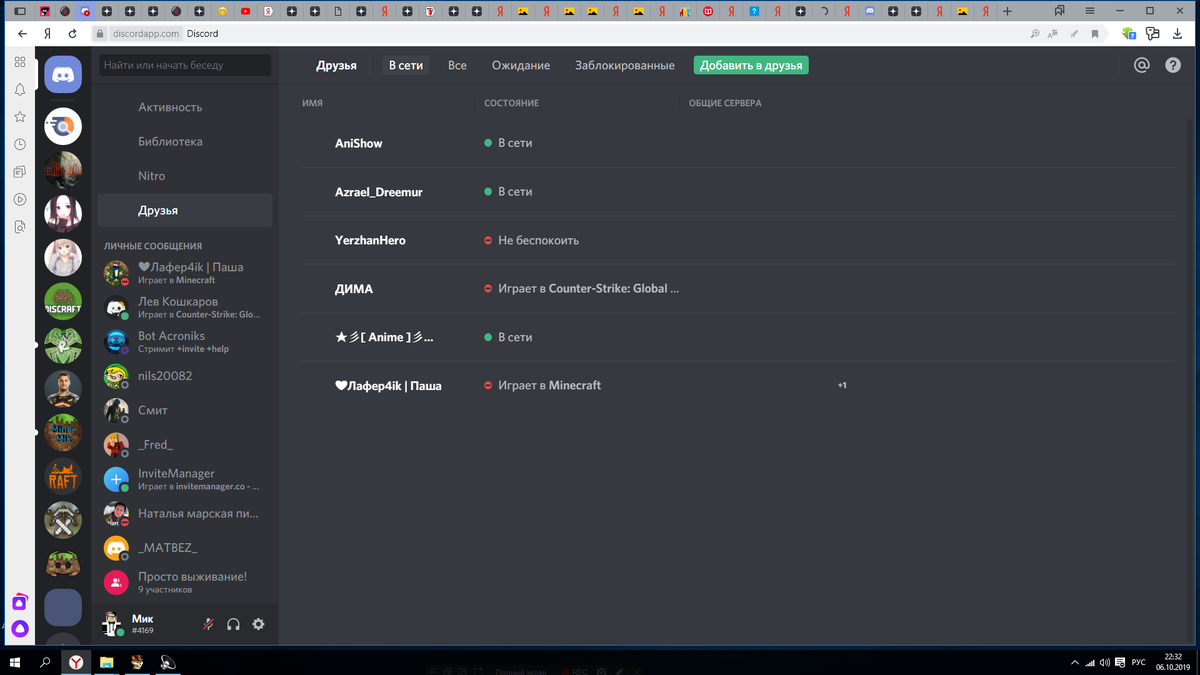The image size is (1200, 675).
Task: Open browser hamburger menu
Action: tap(1089, 11)
